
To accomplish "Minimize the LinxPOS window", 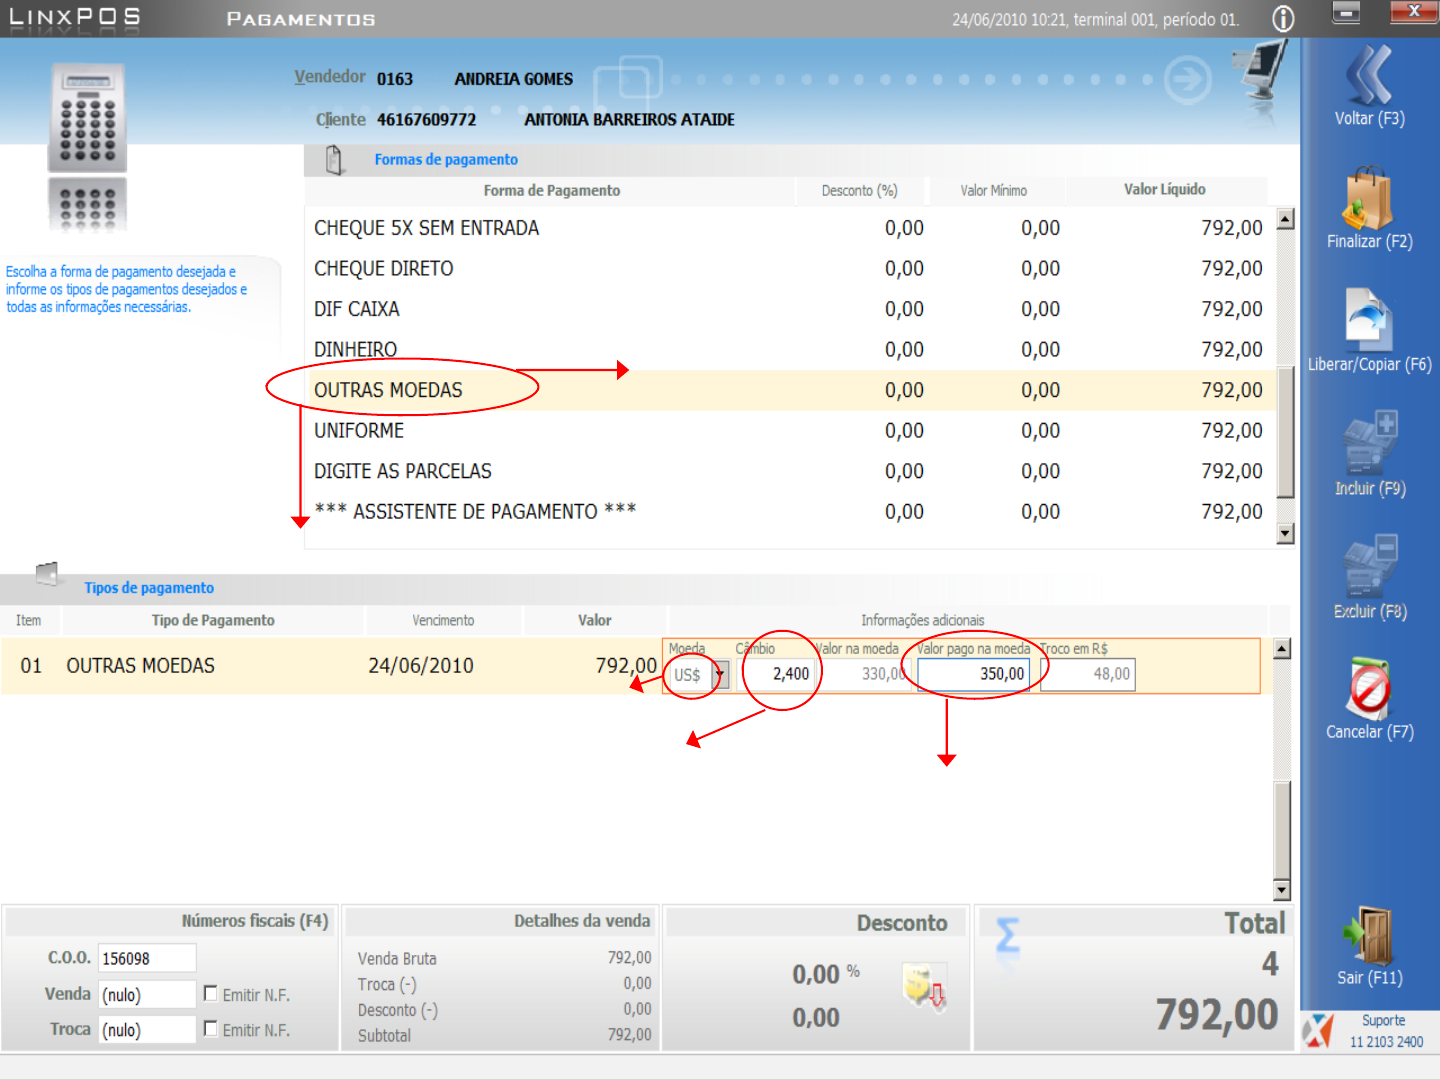I will point(1346,12).
